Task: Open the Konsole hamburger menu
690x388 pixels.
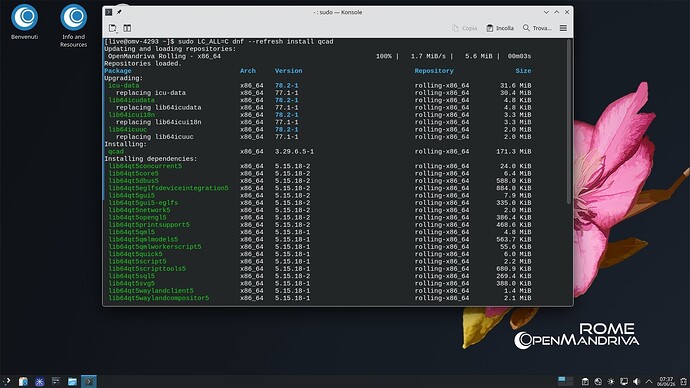Action: [x=563, y=28]
